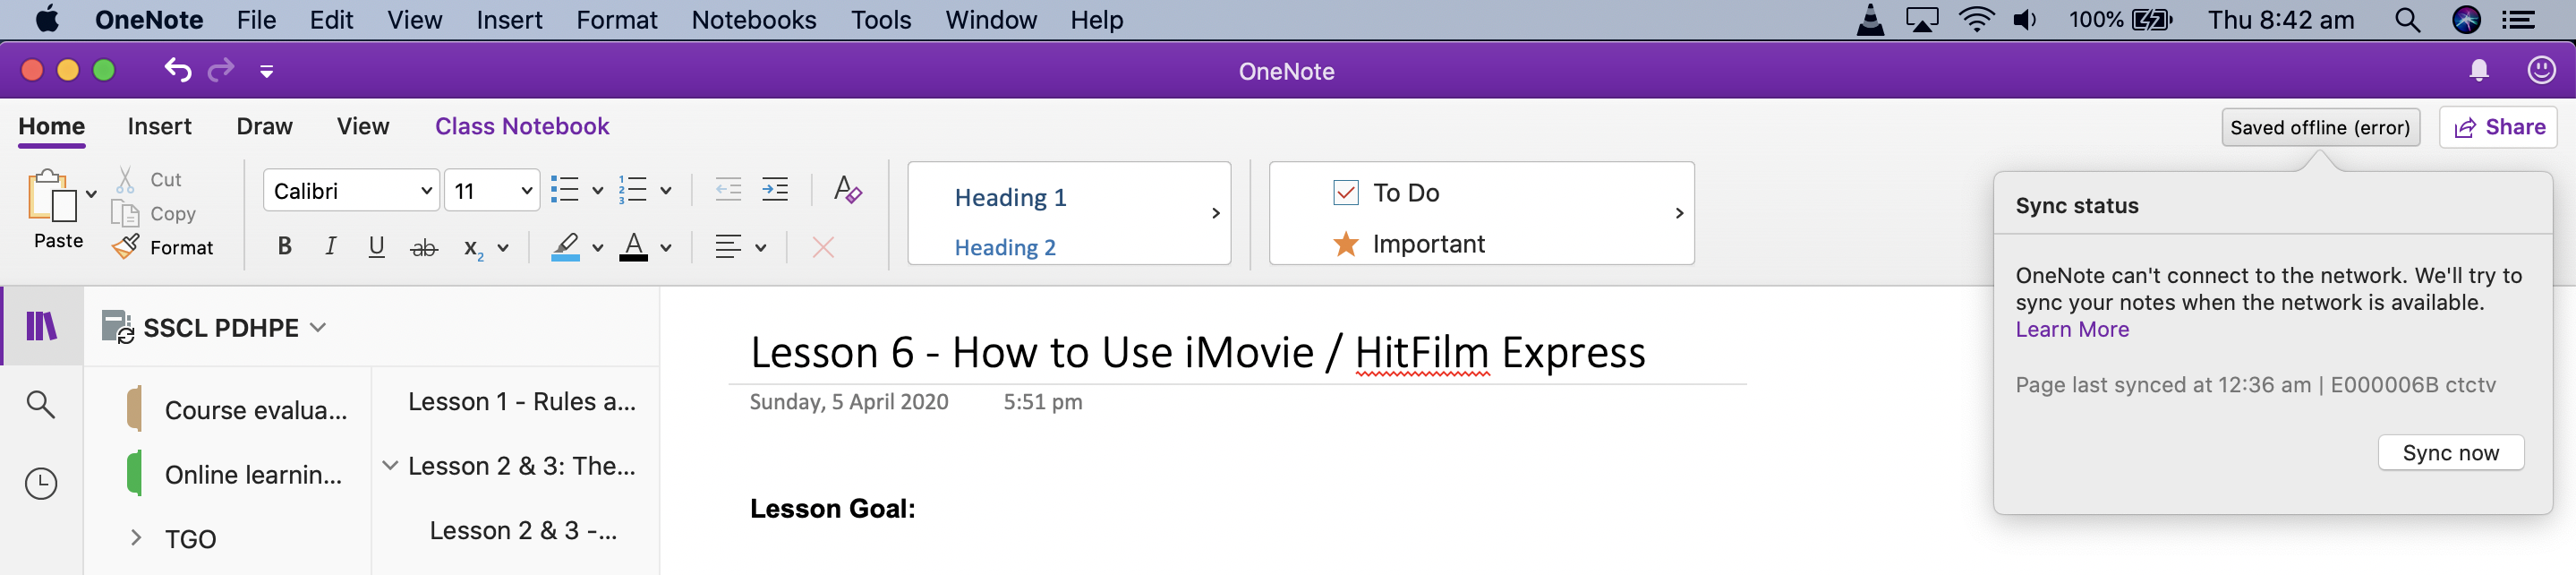Switch to the Draw ribbon tab

pyautogui.click(x=265, y=126)
